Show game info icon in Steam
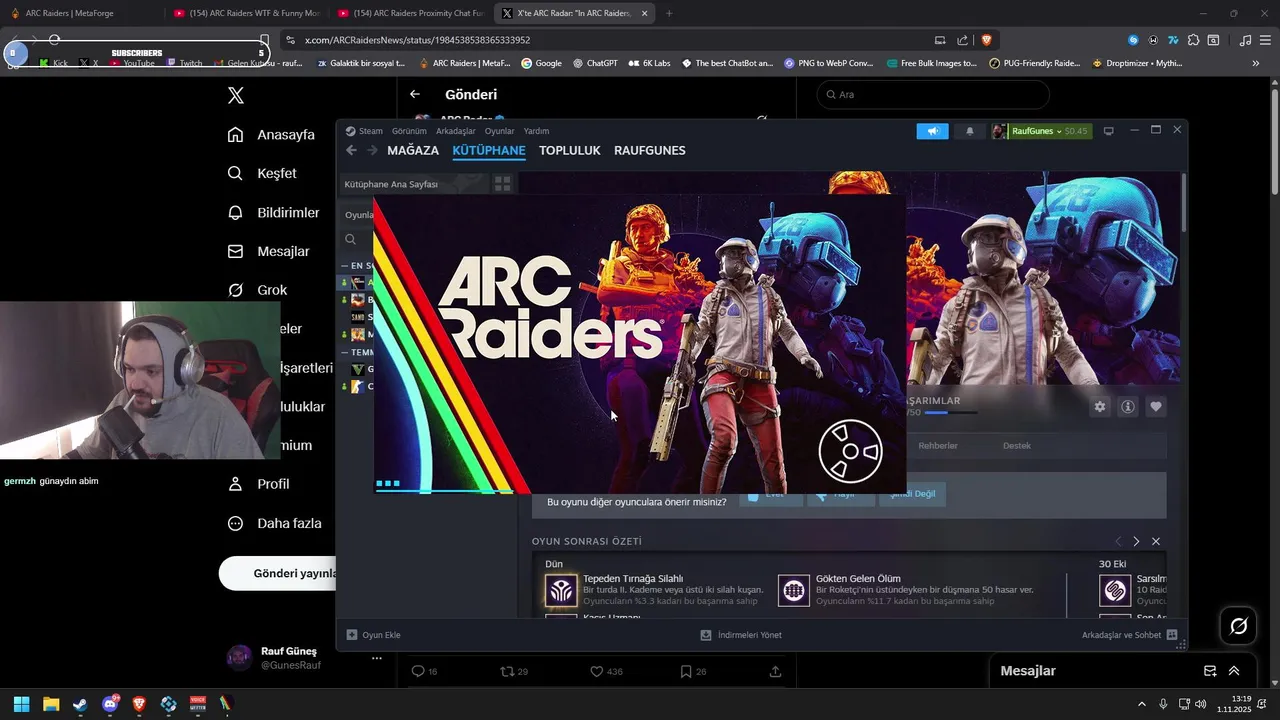 click(1128, 407)
